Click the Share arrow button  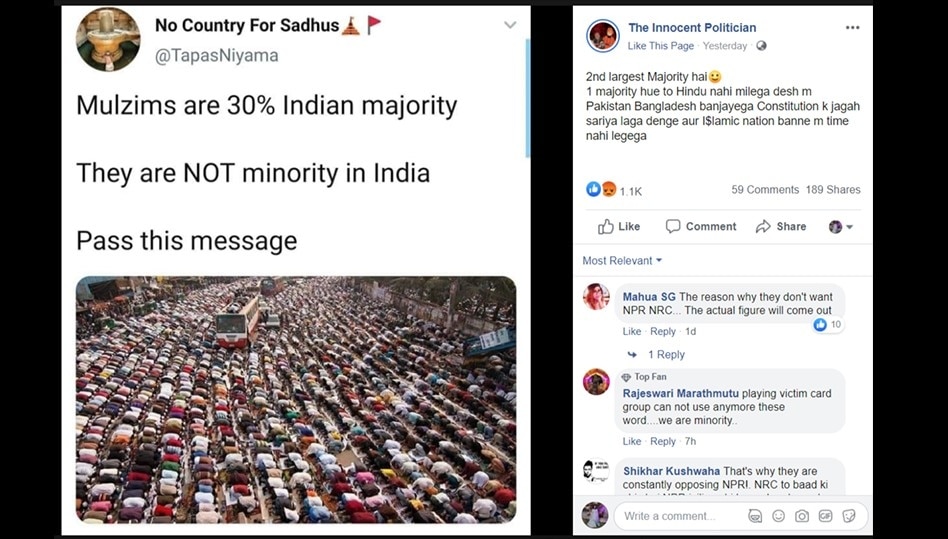(x=781, y=227)
